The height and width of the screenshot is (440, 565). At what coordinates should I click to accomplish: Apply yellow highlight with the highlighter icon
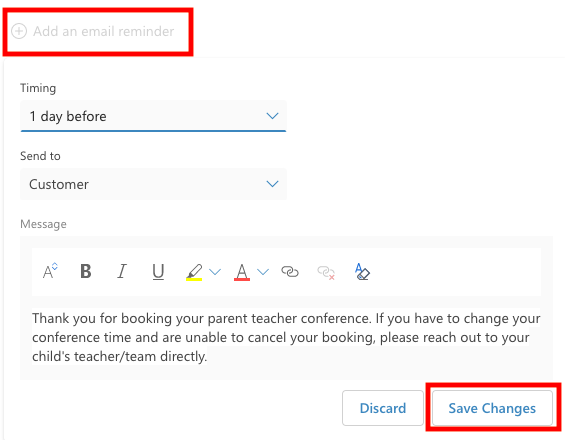[x=194, y=272]
